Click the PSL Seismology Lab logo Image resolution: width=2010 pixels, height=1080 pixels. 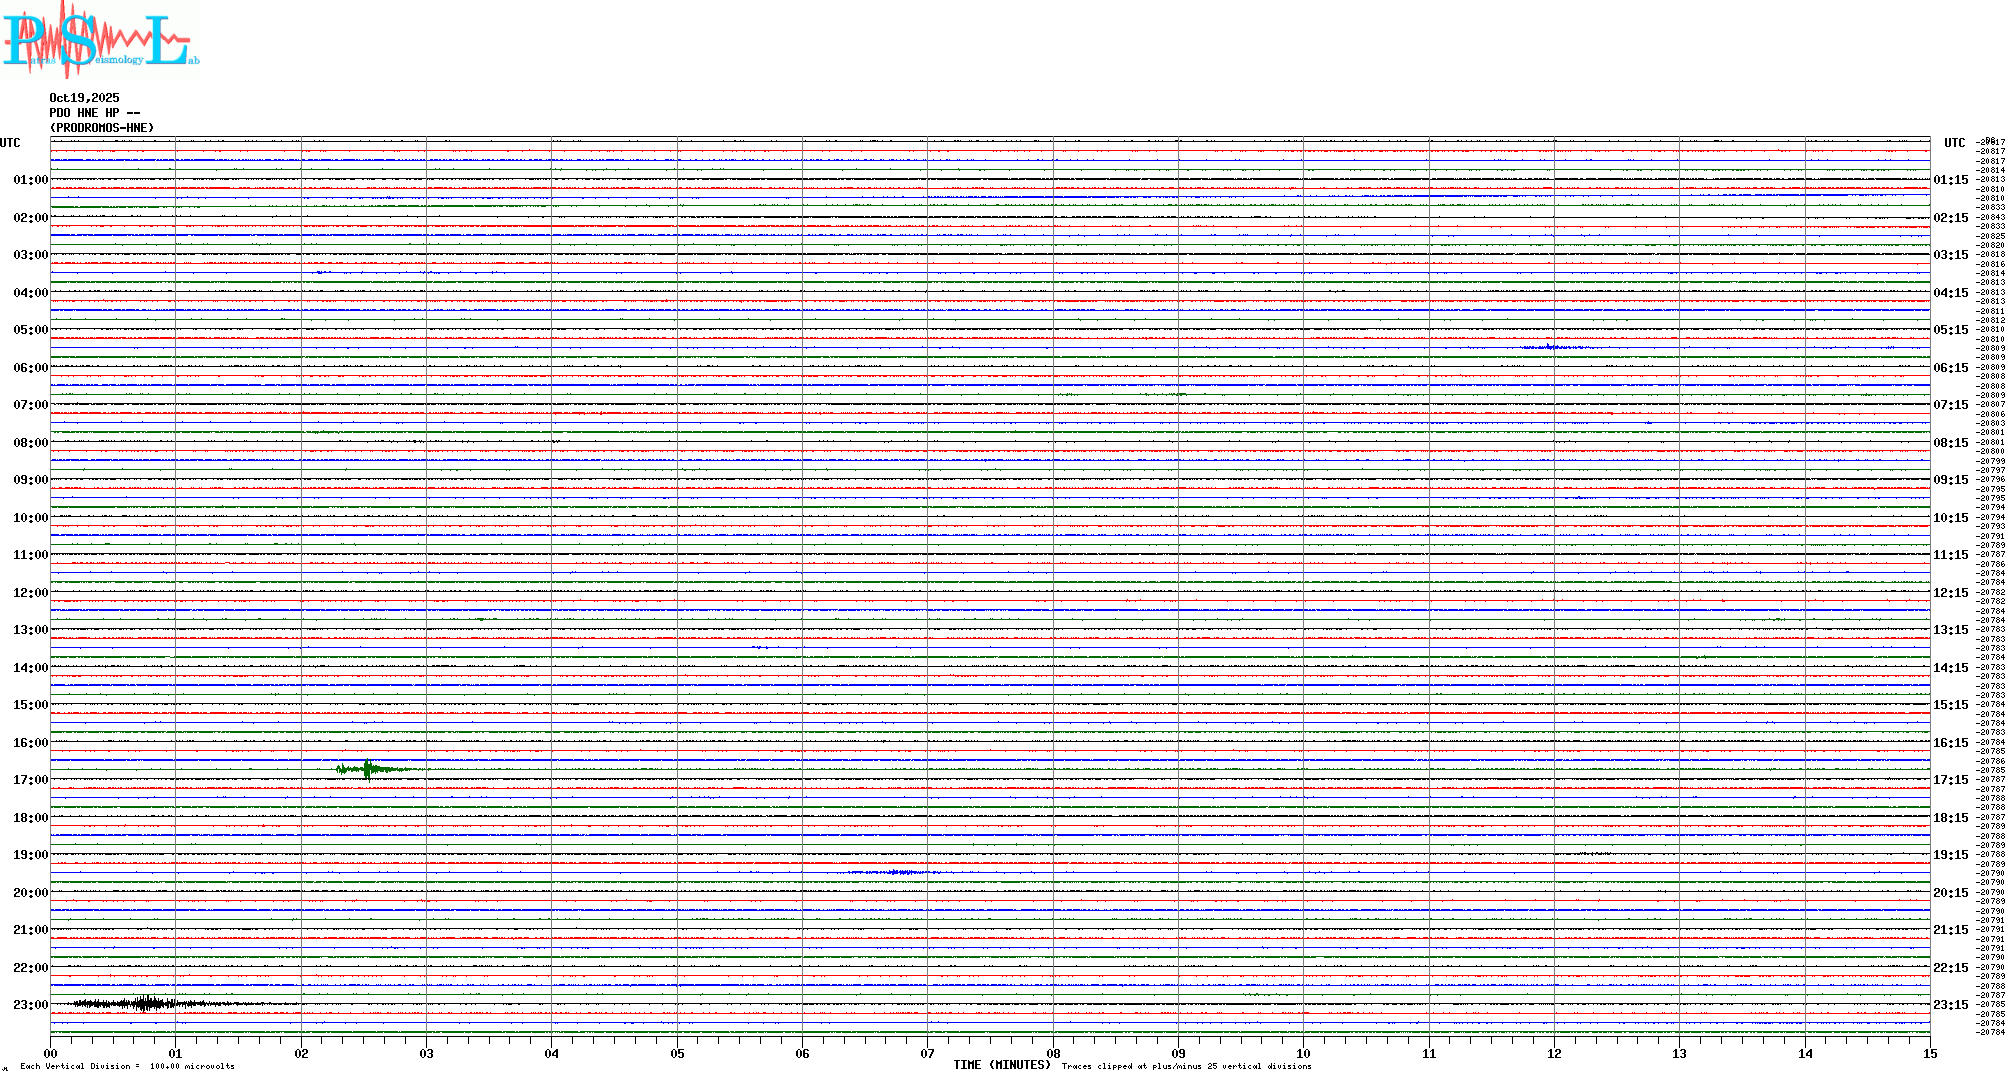coord(100,40)
